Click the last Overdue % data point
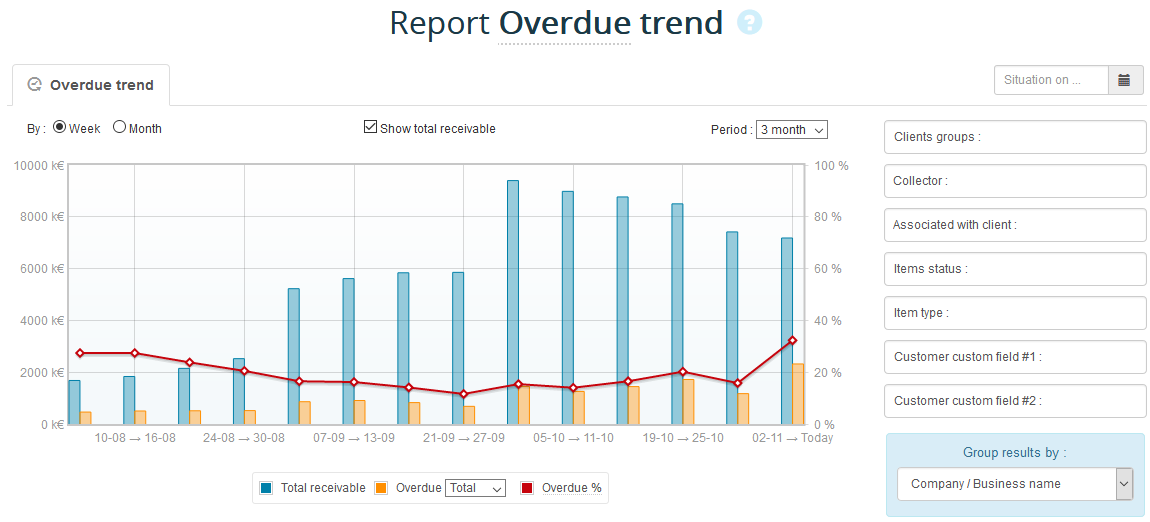Viewport: 1150px width, 522px height. click(x=792, y=341)
